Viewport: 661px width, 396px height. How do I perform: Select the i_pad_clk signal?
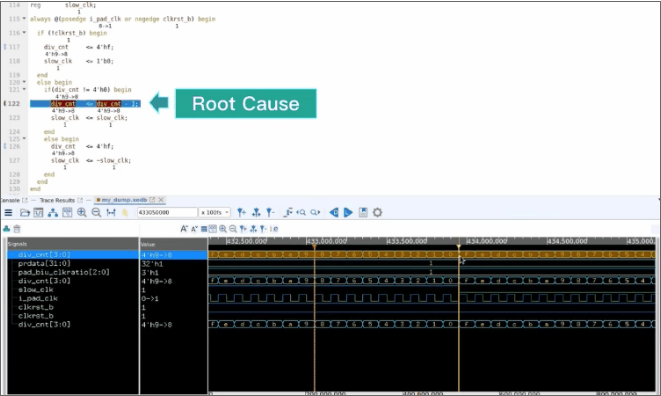(38, 299)
